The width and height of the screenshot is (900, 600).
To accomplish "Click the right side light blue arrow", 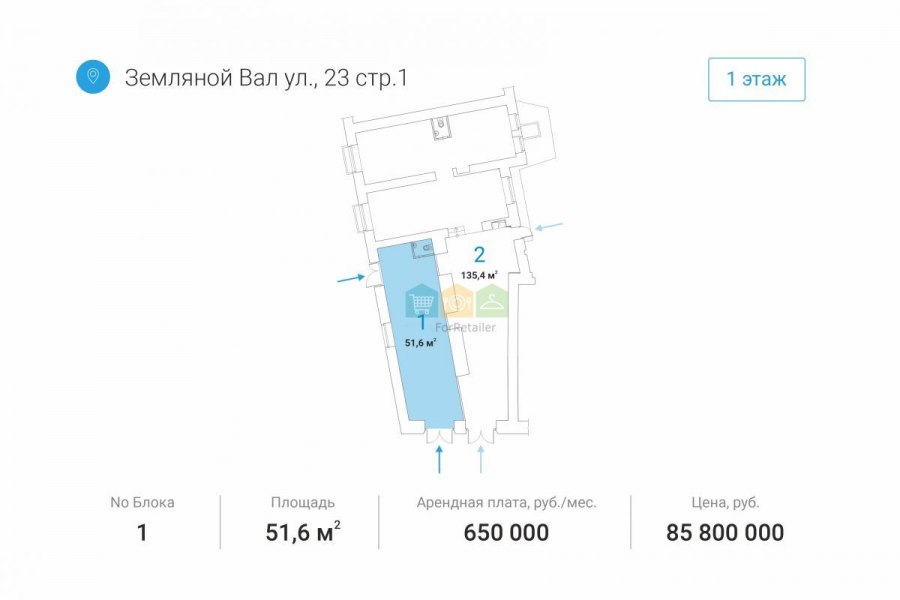I will [x=549, y=226].
